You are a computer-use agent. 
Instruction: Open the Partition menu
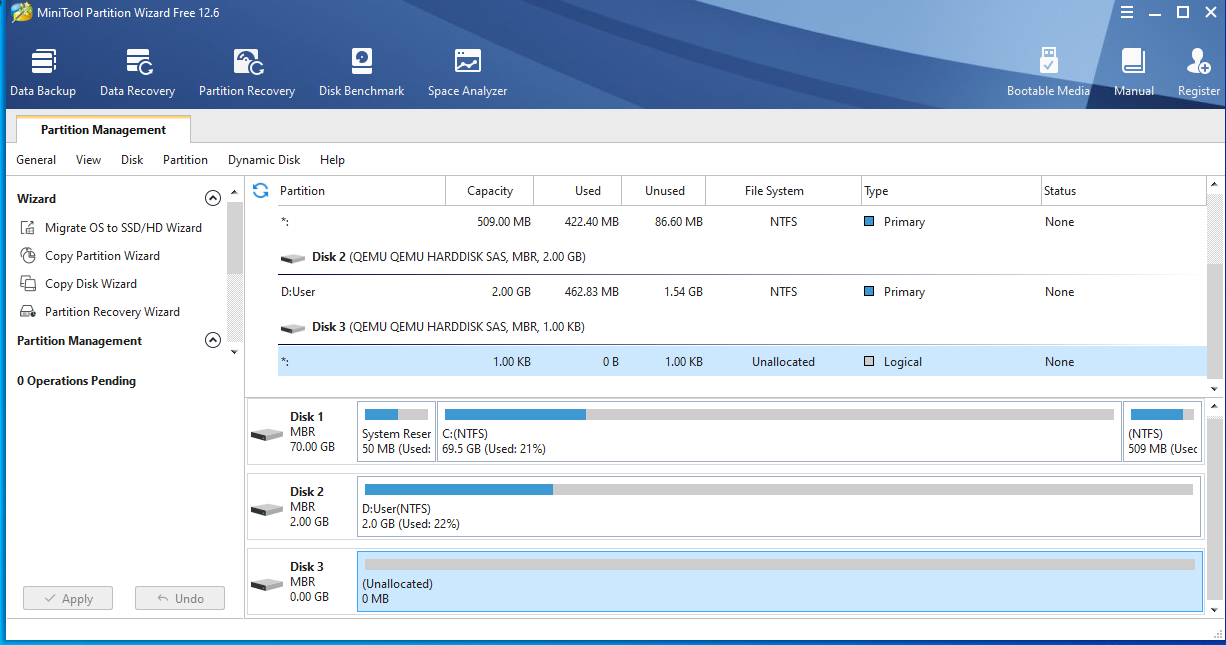185,160
